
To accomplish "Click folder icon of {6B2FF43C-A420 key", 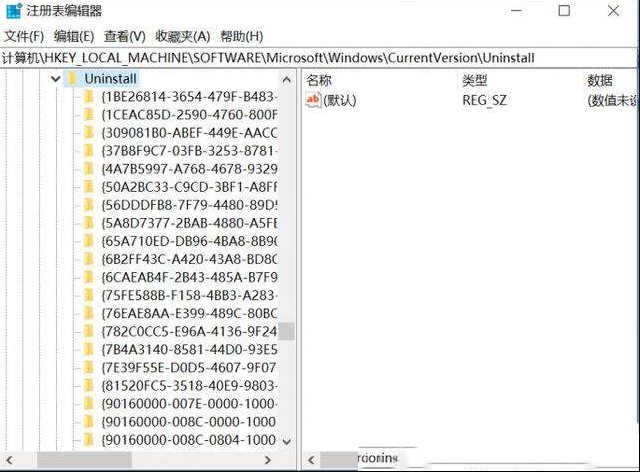I will click(x=88, y=259).
